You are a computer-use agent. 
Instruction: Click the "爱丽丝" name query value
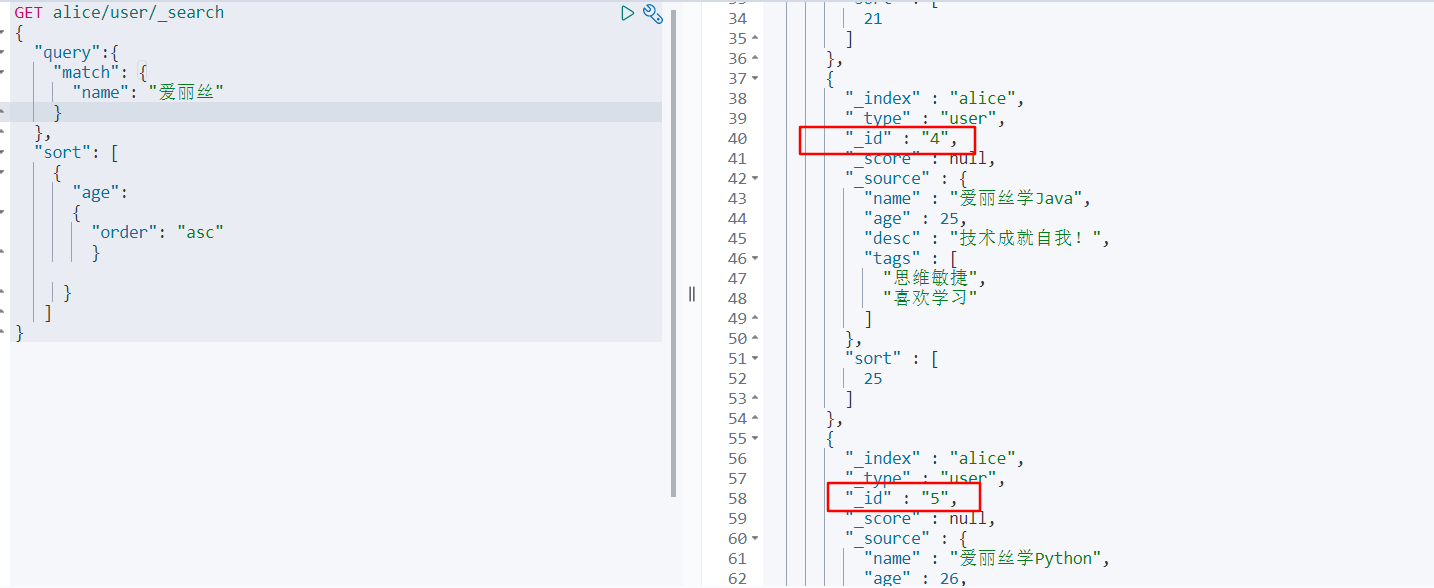pyautogui.click(x=186, y=92)
